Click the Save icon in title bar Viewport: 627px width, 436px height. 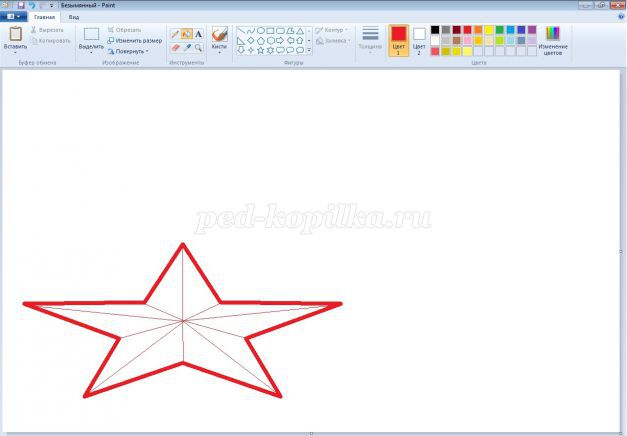tap(21, 5)
